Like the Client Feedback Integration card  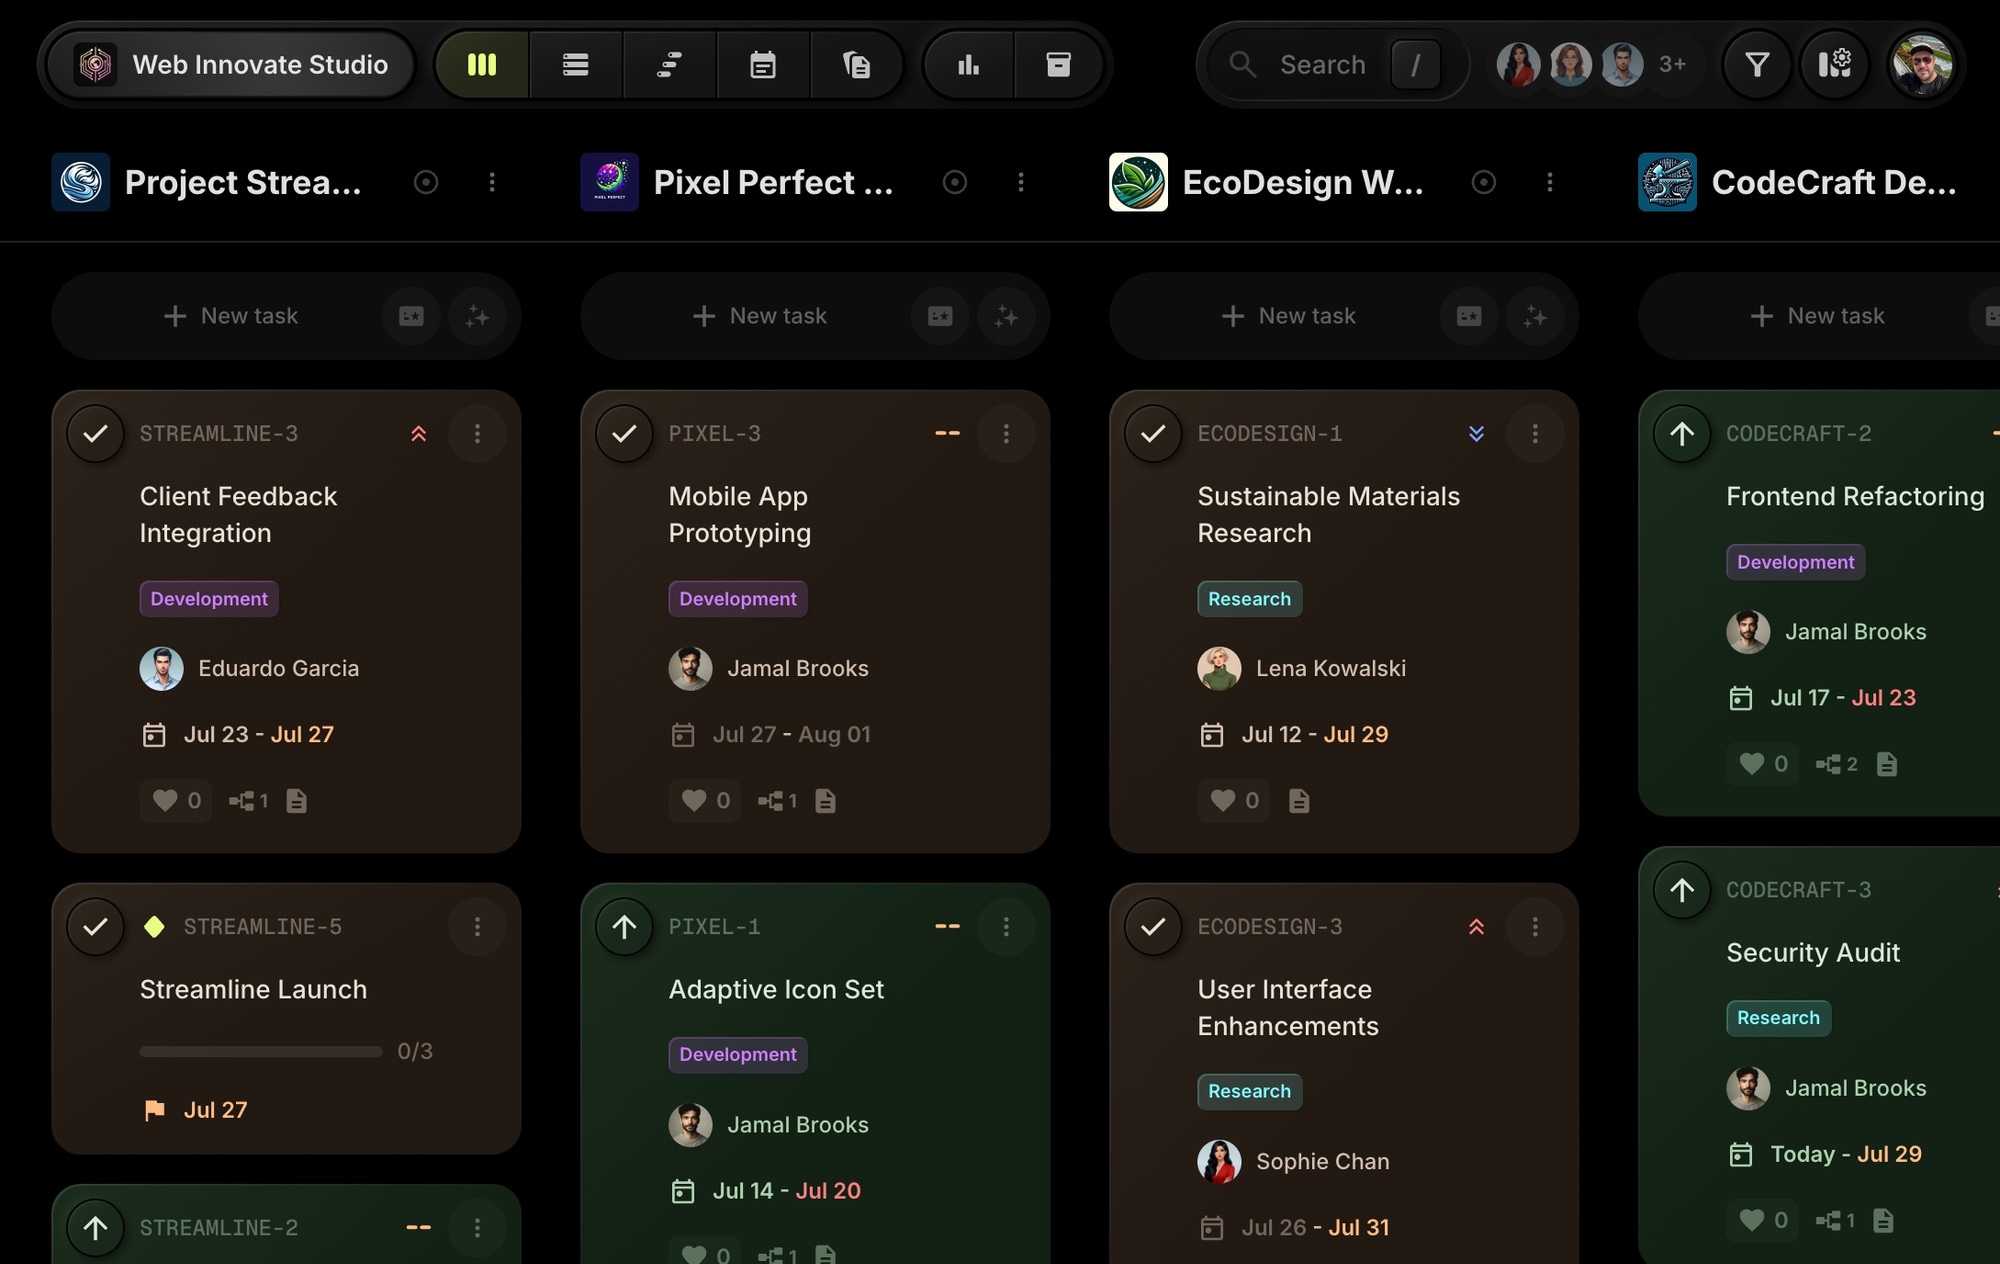tap(176, 800)
